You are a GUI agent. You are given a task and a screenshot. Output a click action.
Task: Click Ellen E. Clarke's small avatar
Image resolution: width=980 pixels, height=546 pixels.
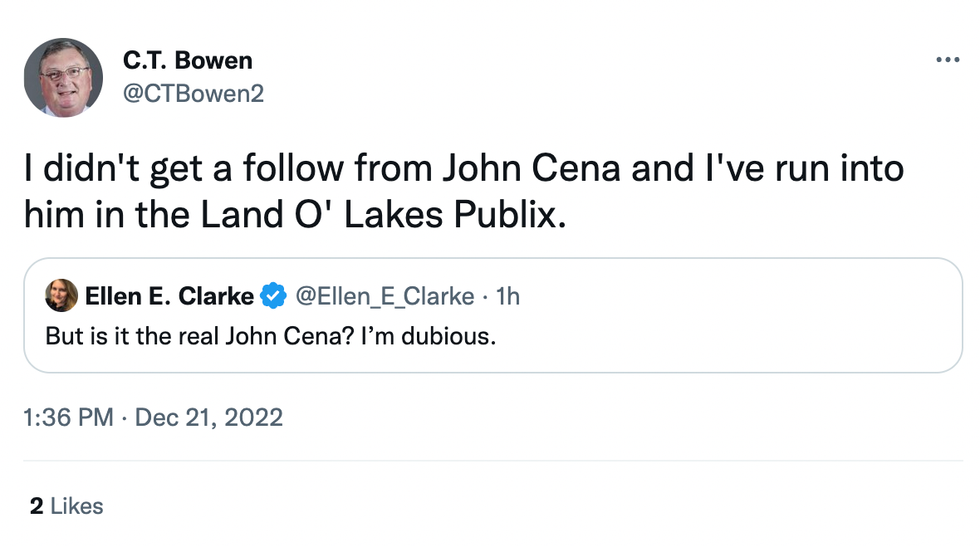[62, 296]
